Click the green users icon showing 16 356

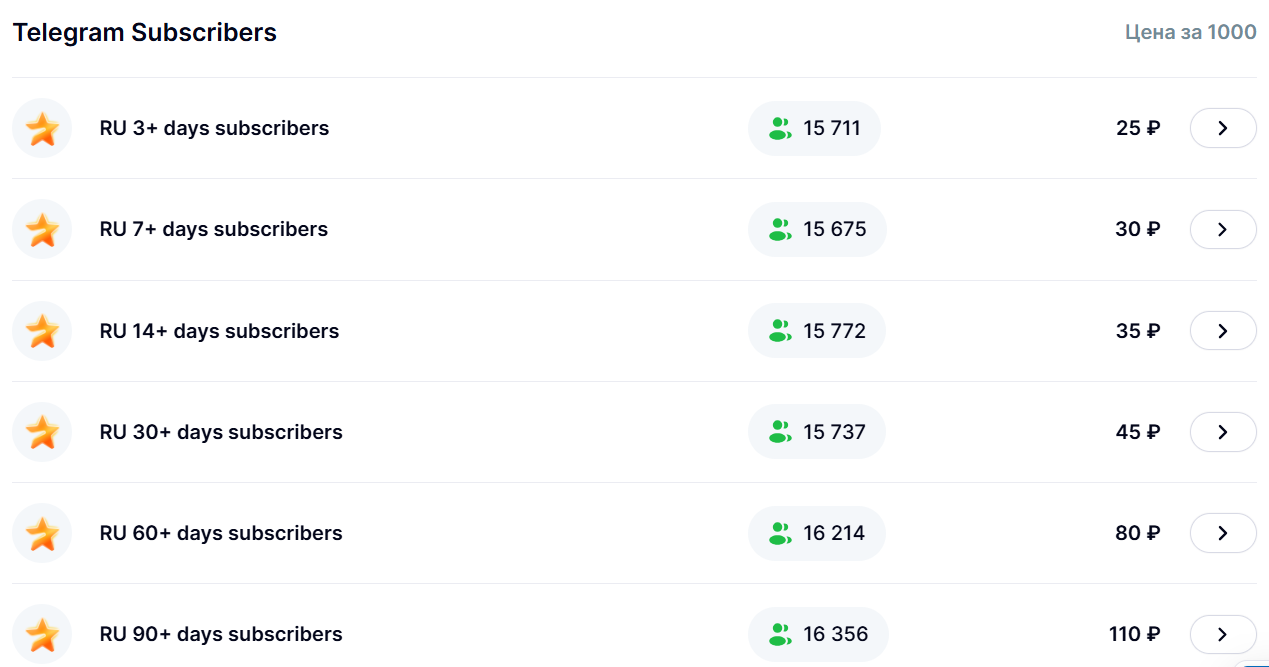point(780,635)
